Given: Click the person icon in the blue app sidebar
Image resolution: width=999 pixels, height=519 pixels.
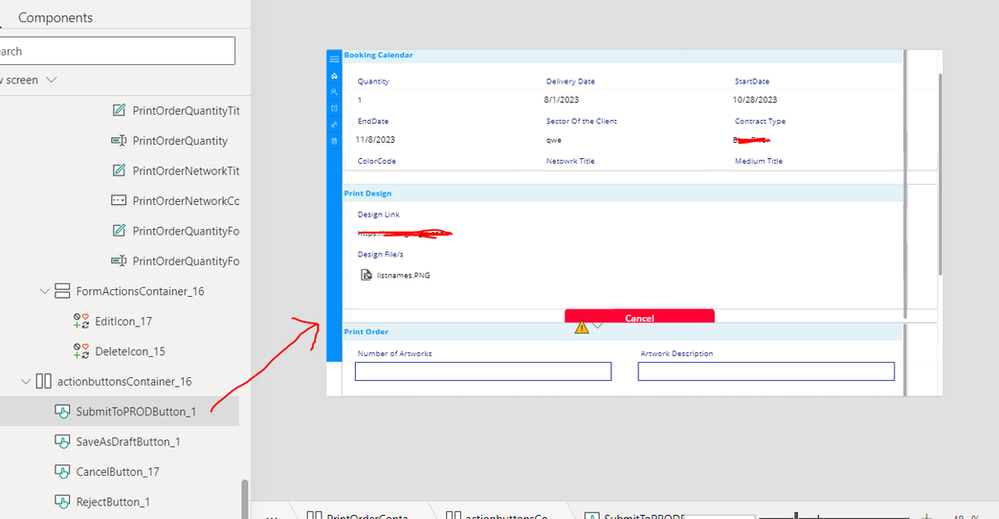Looking at the screenshot, I should (x=334, y=92).
